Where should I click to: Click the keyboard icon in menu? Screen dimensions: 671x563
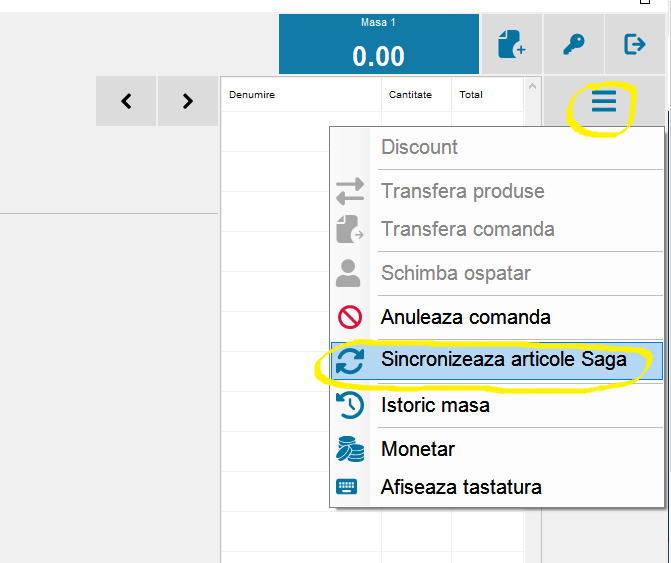(x=348, y=487)
